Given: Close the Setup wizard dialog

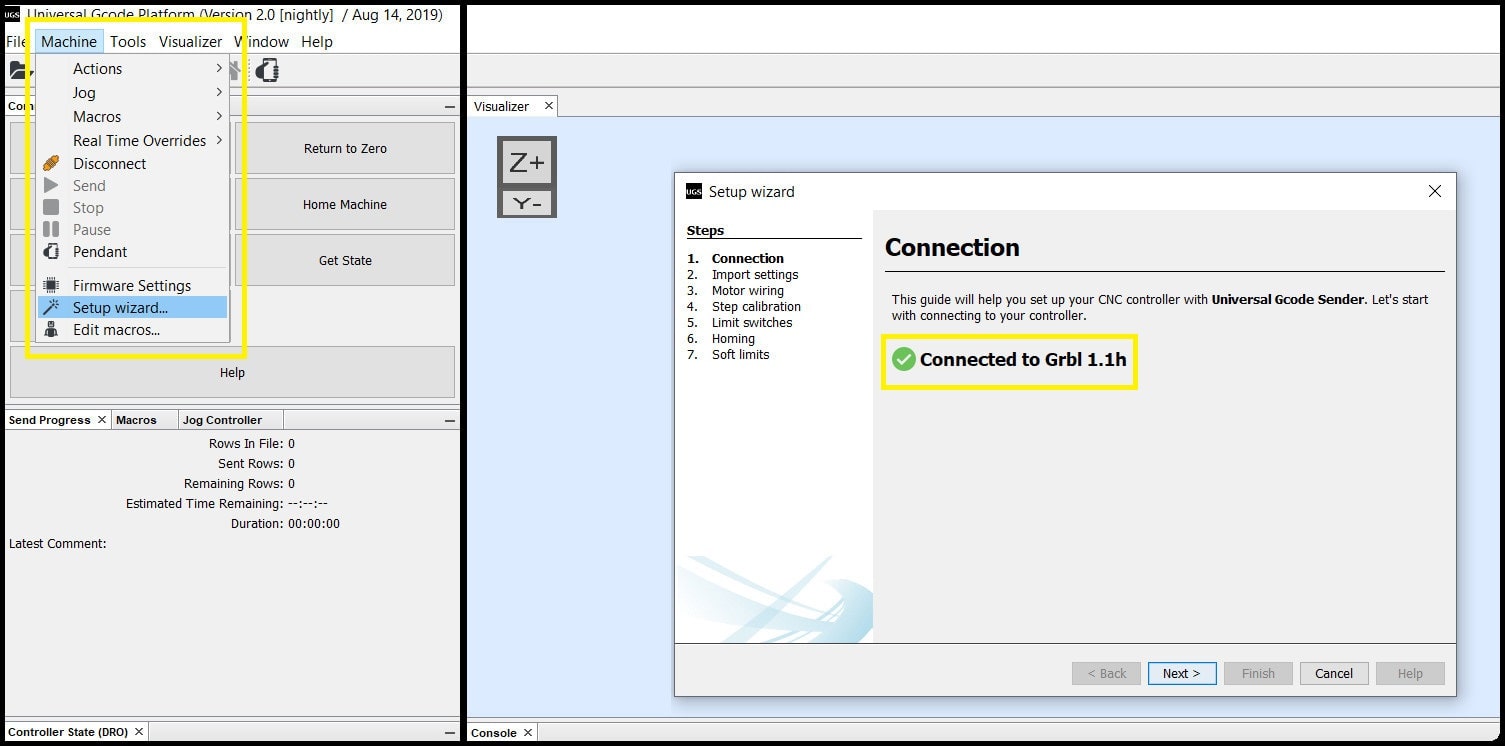Looking at the screenshot, I should click(x=1435, y=191).
